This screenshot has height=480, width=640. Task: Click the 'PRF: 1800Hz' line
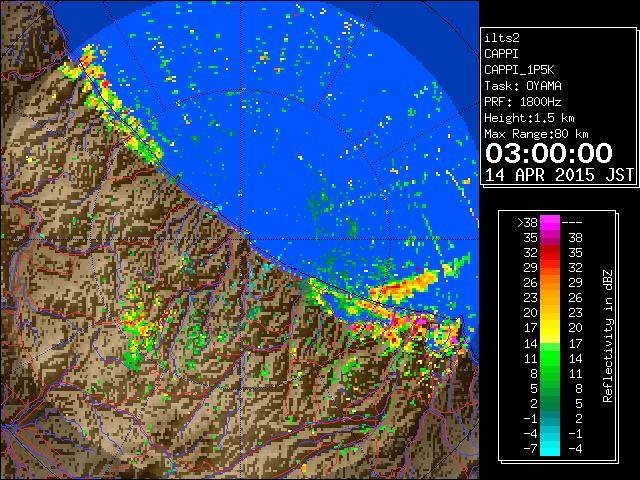(x=523, y=102)
